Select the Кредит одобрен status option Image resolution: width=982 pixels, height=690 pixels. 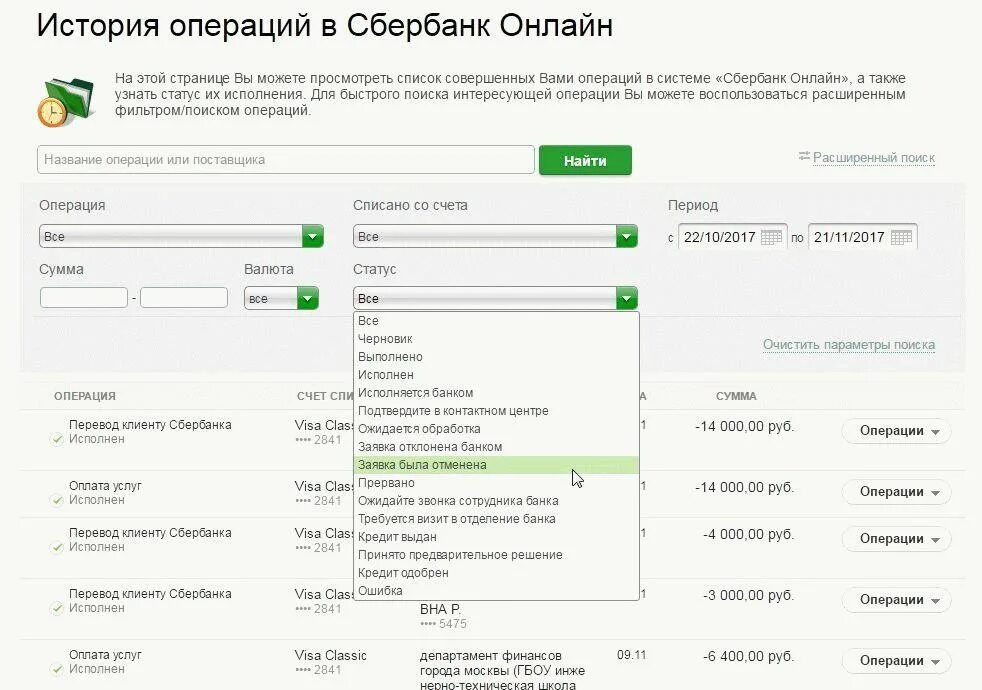pos(400,572)
